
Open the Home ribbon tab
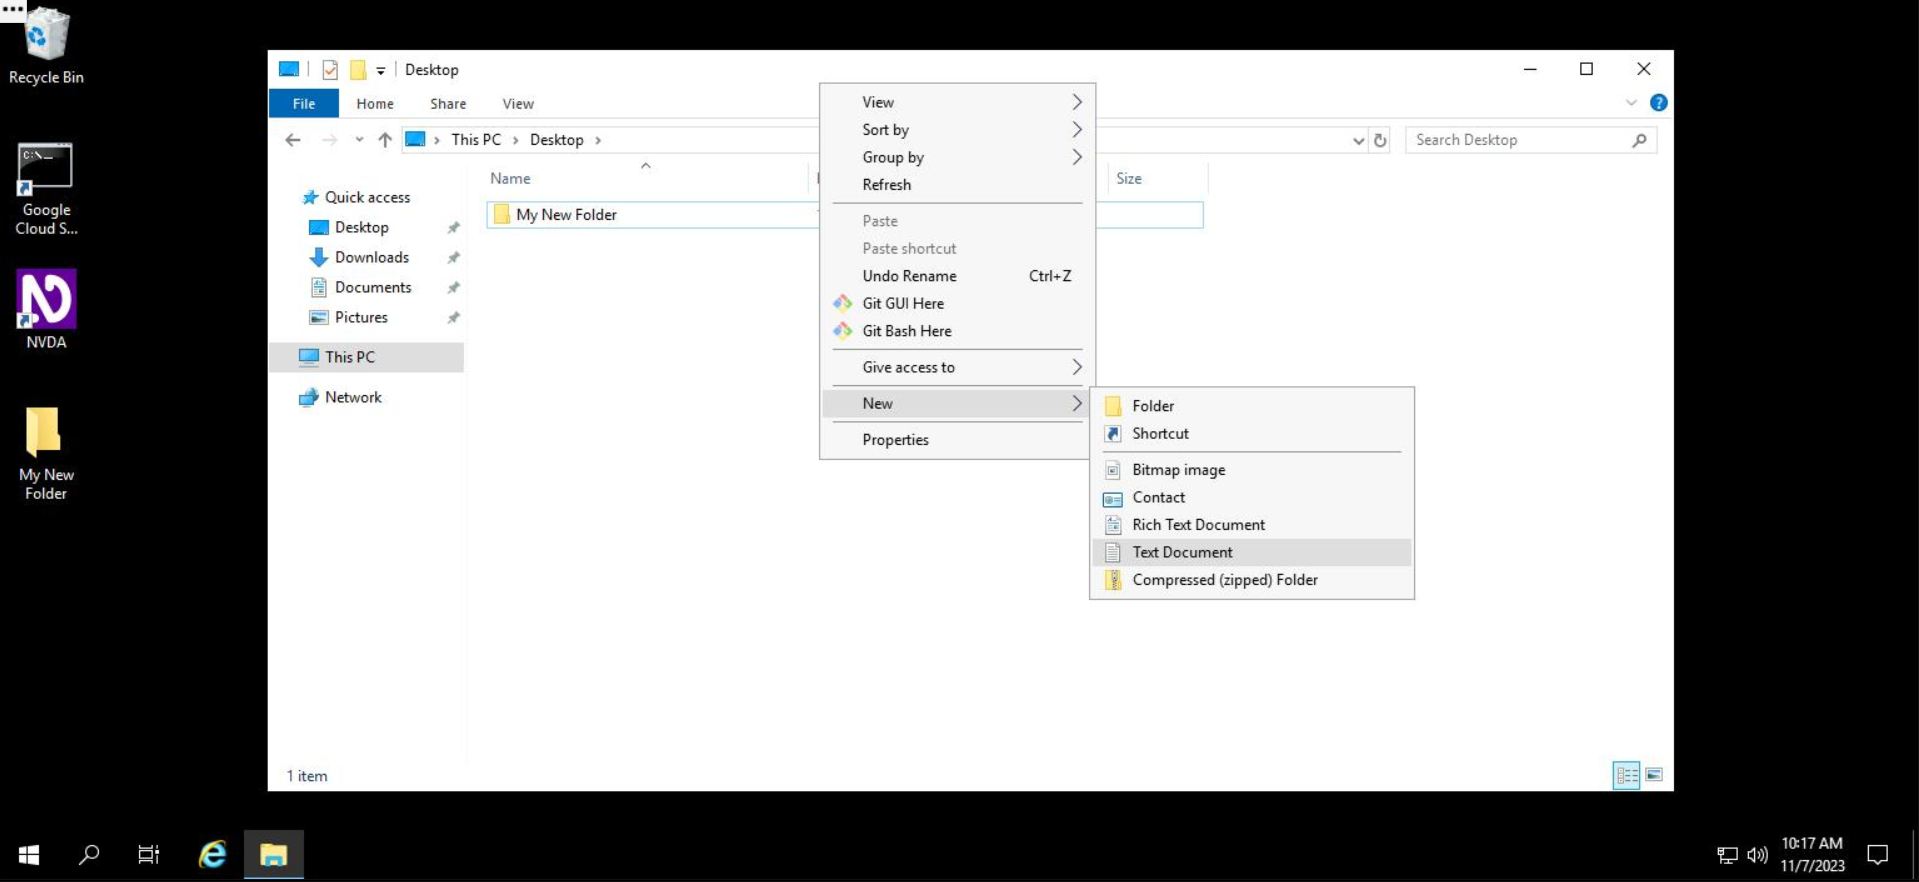375,104
